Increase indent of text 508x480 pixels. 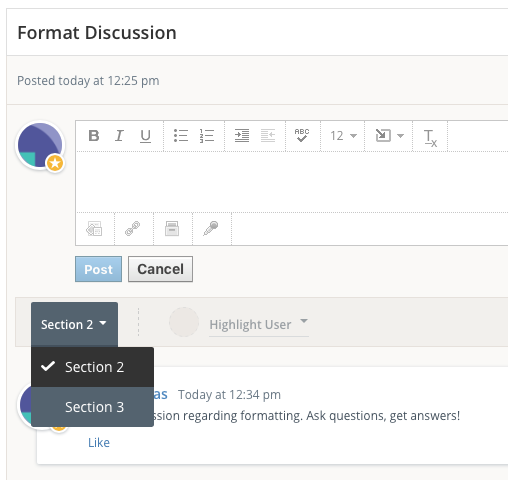tap(242, 136)
